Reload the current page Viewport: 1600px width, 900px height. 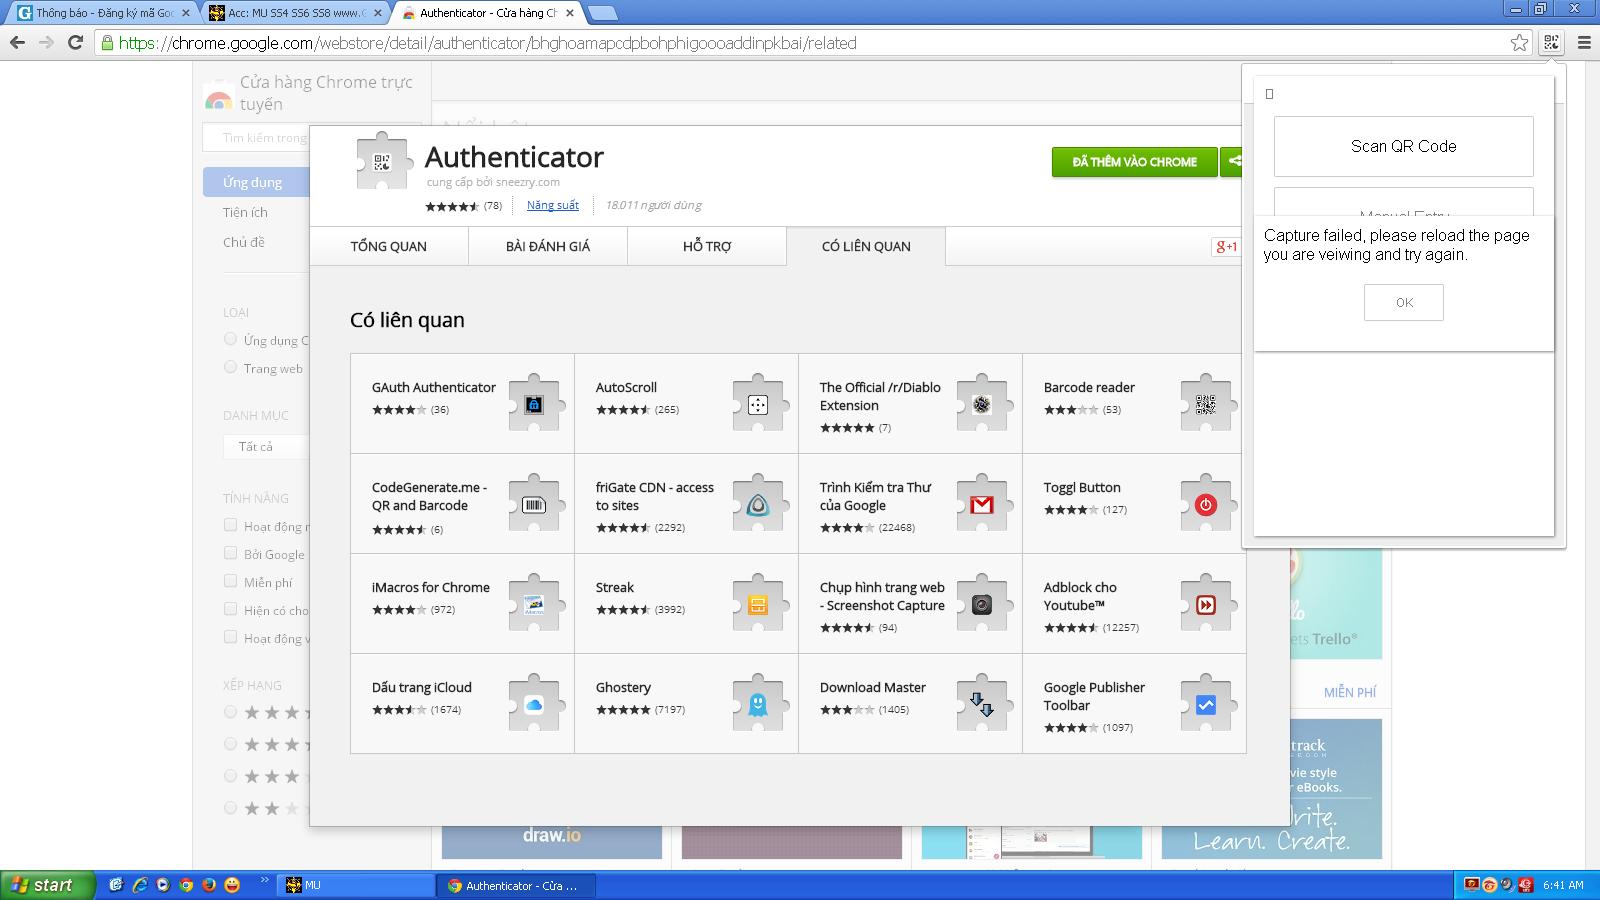tap(75, 42)
